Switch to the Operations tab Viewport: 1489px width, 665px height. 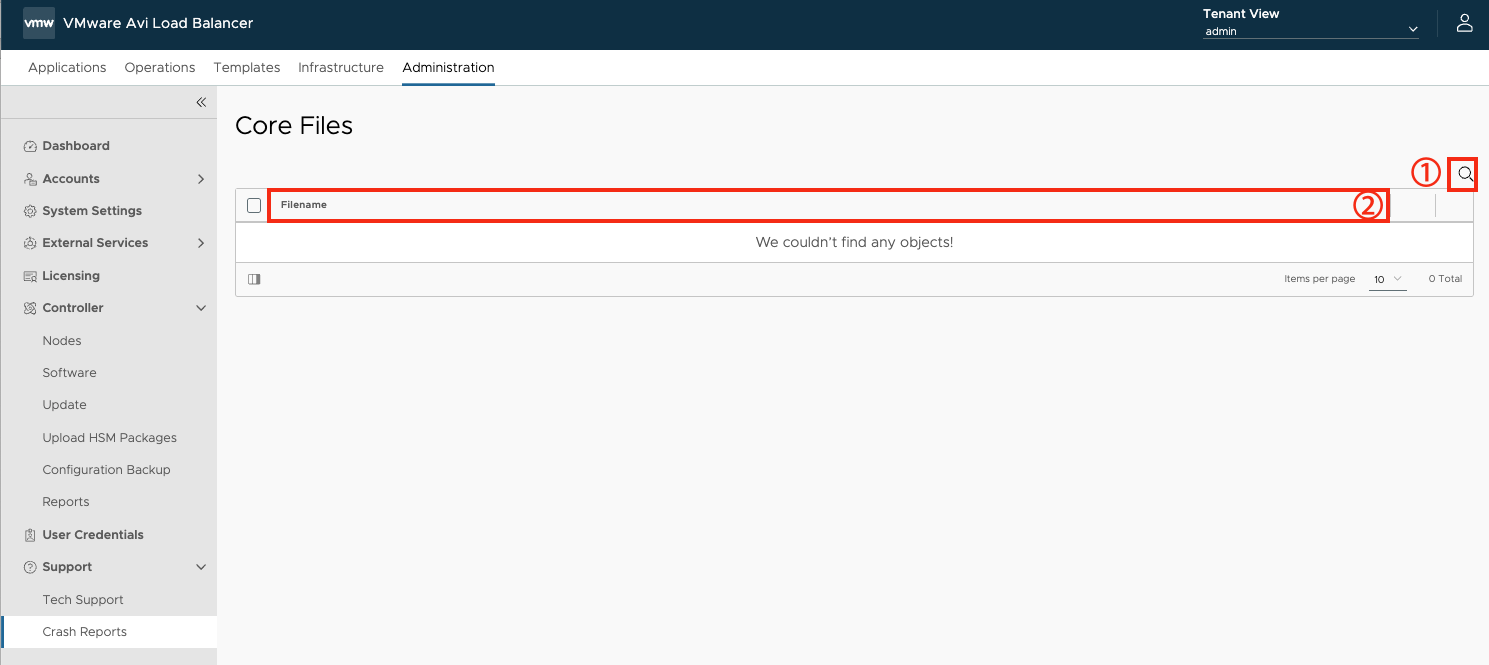click(160, 68)
